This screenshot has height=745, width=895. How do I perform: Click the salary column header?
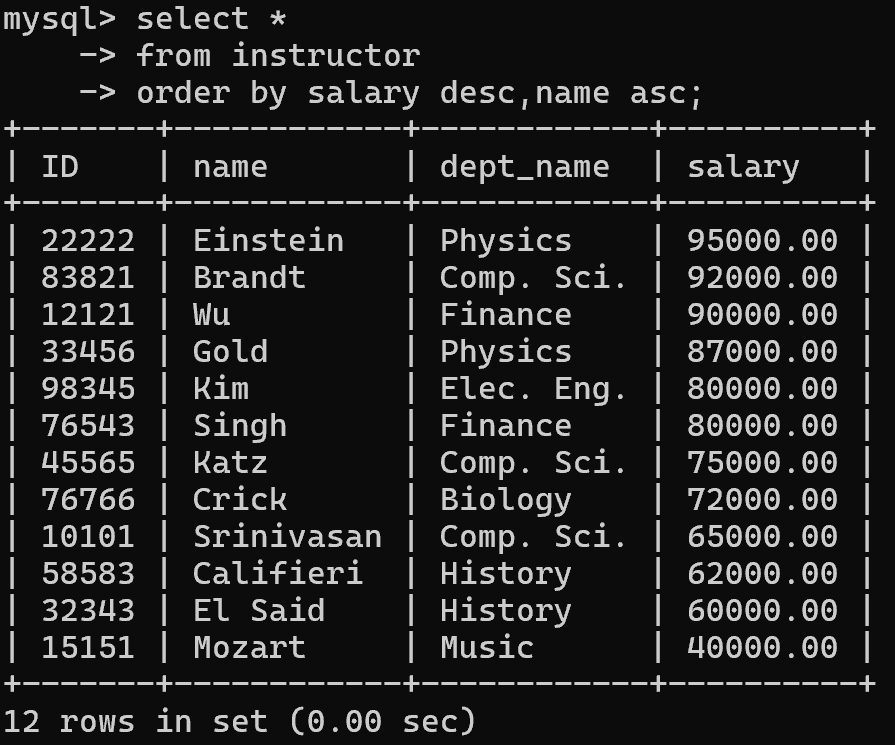[743, 166]
